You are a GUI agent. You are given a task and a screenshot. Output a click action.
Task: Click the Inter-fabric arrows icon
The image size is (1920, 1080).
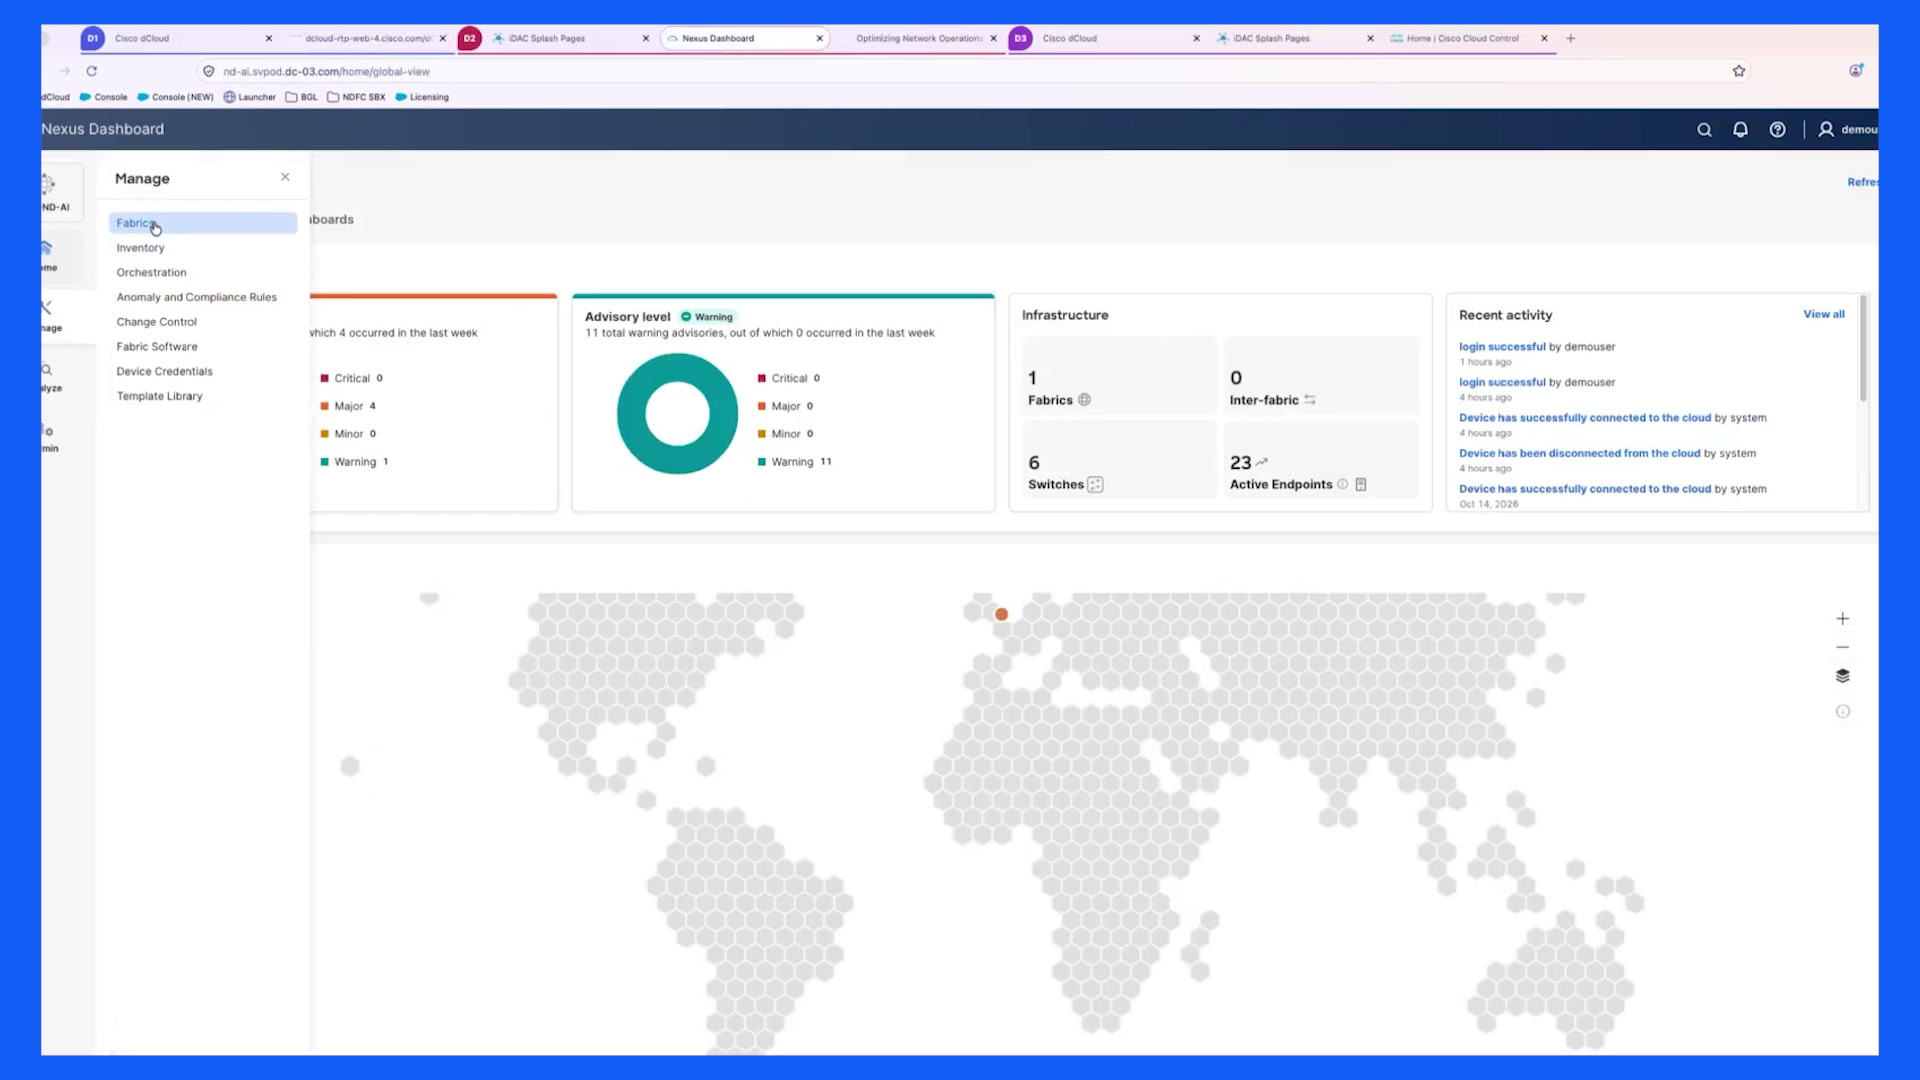[1309, 400]
